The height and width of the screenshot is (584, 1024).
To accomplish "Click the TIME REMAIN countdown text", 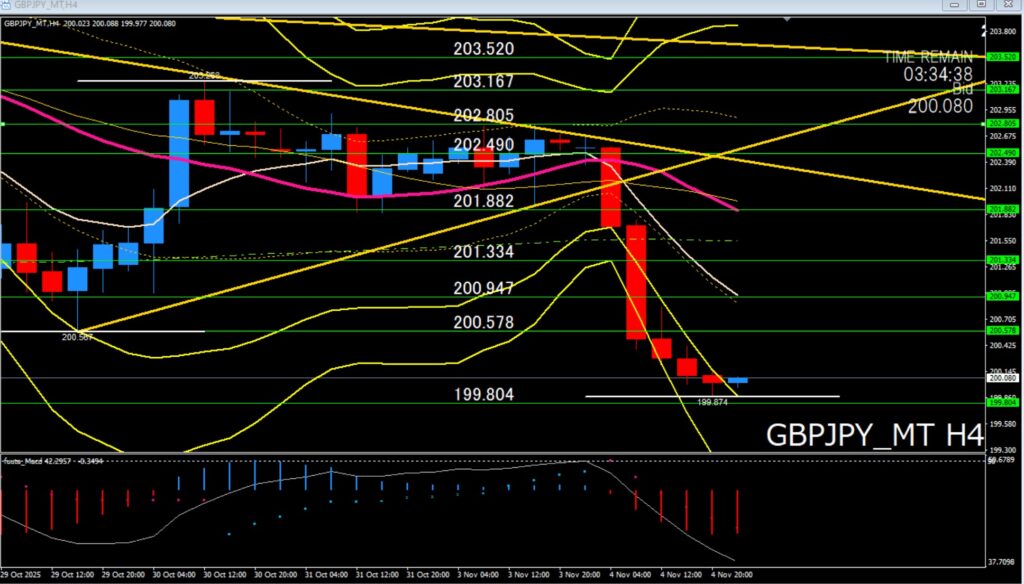I will pos(928,66).
